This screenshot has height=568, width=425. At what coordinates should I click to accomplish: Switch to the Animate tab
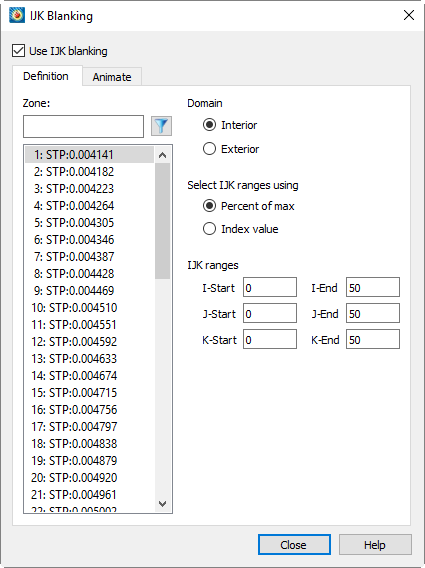point(112,77)
